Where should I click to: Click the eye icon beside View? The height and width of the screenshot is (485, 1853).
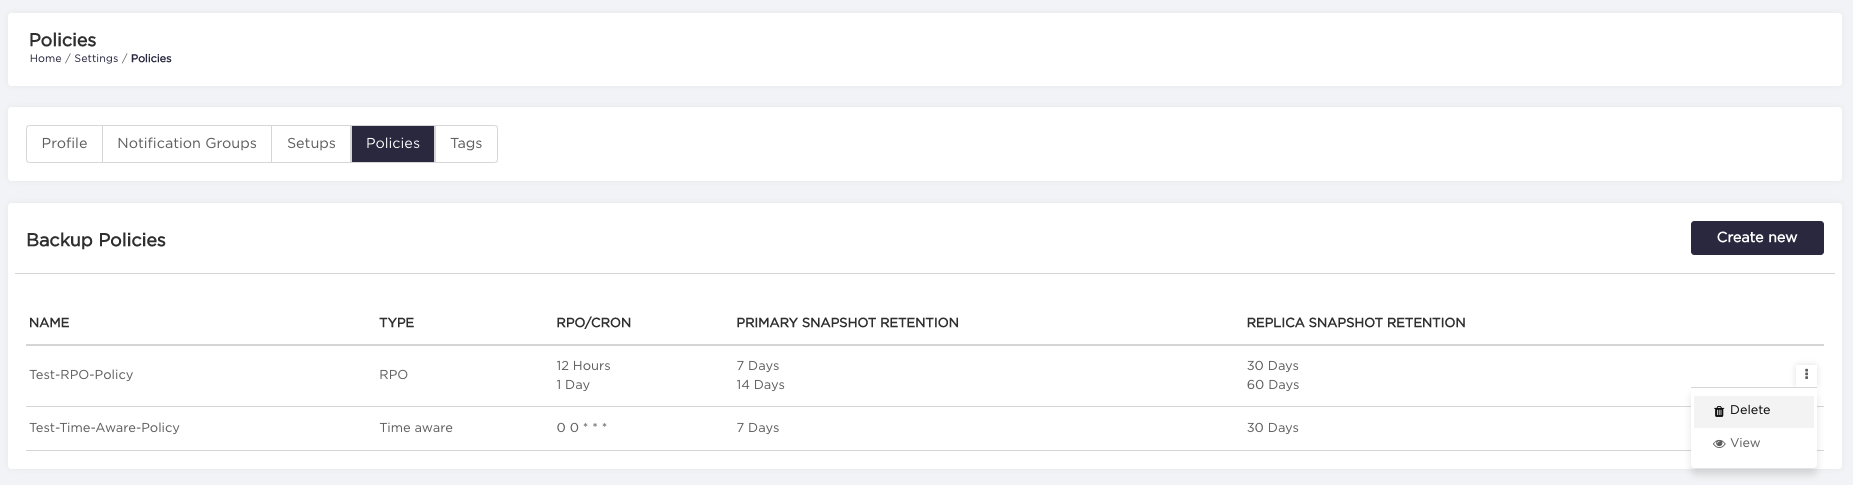coord(1719,443)
